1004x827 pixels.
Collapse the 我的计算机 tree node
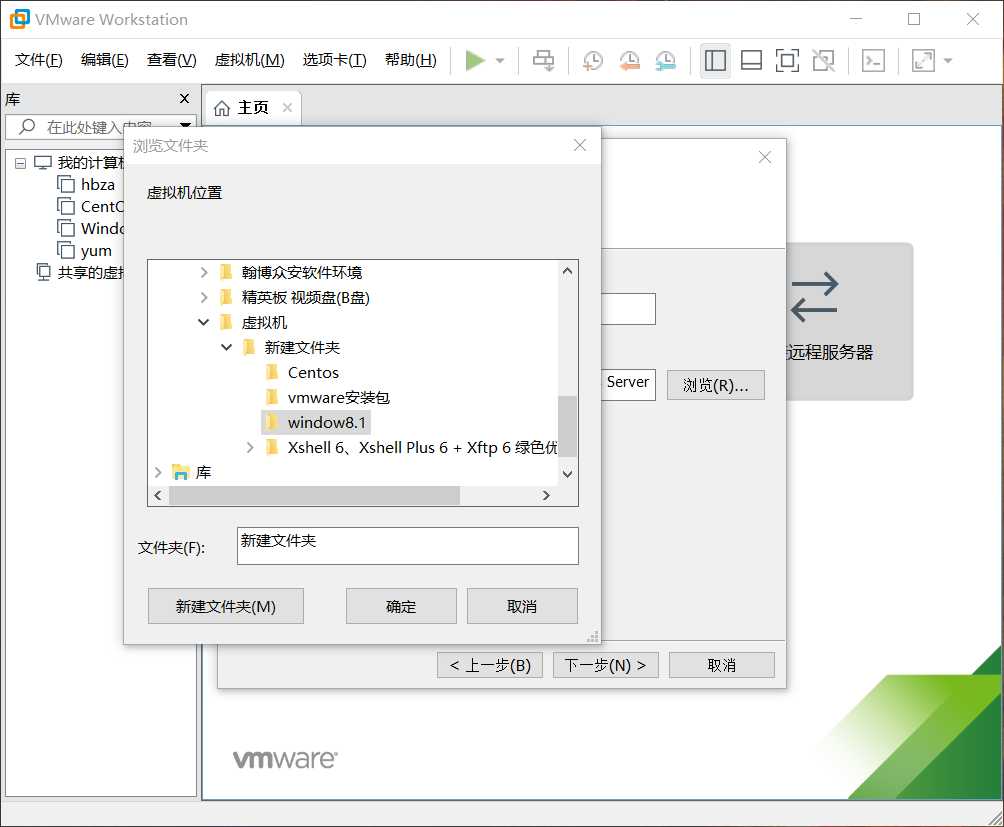tap(20, 163)
